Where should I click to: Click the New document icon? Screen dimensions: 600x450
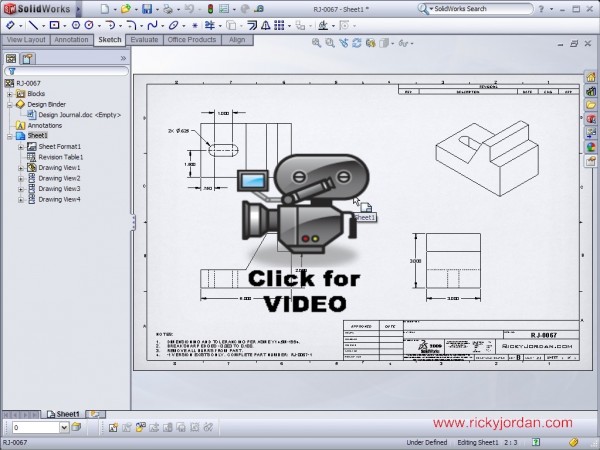pyautogui.click(x=104, y=8)
